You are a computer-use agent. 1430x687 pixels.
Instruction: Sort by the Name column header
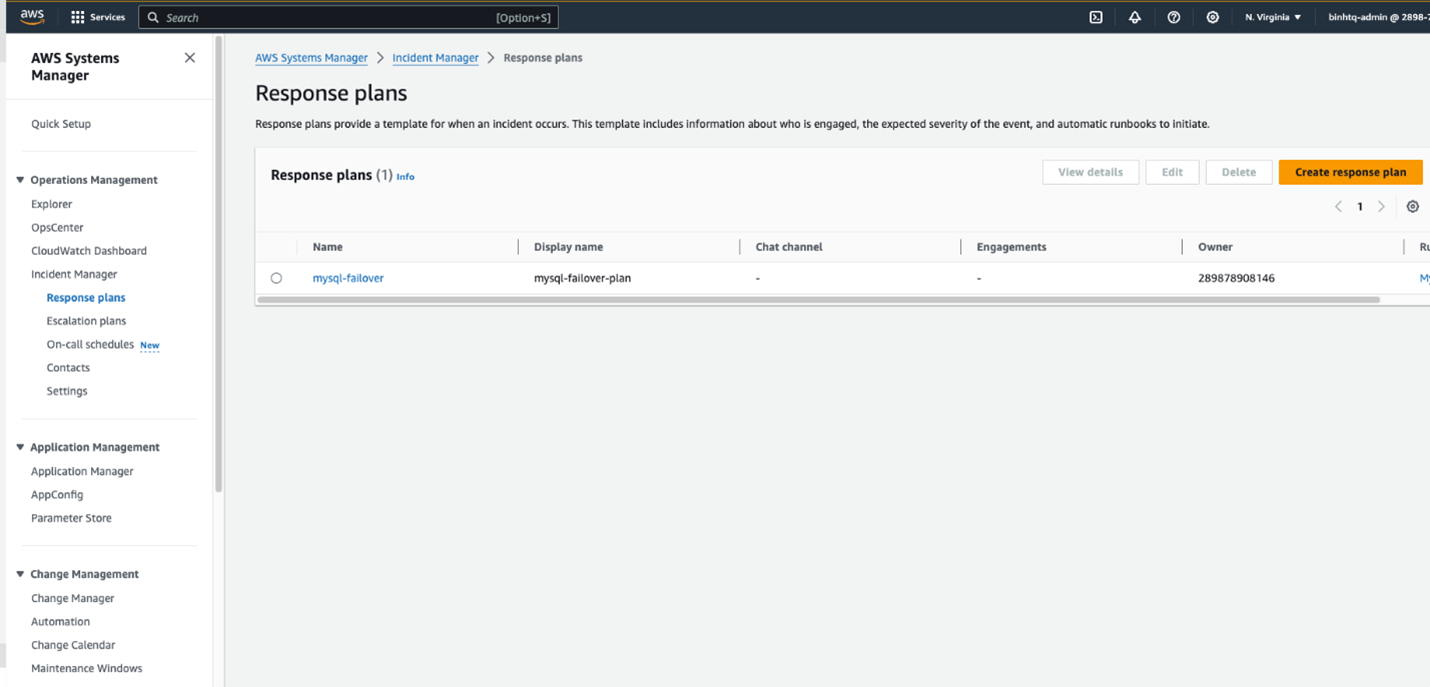[x=327, y=247]
